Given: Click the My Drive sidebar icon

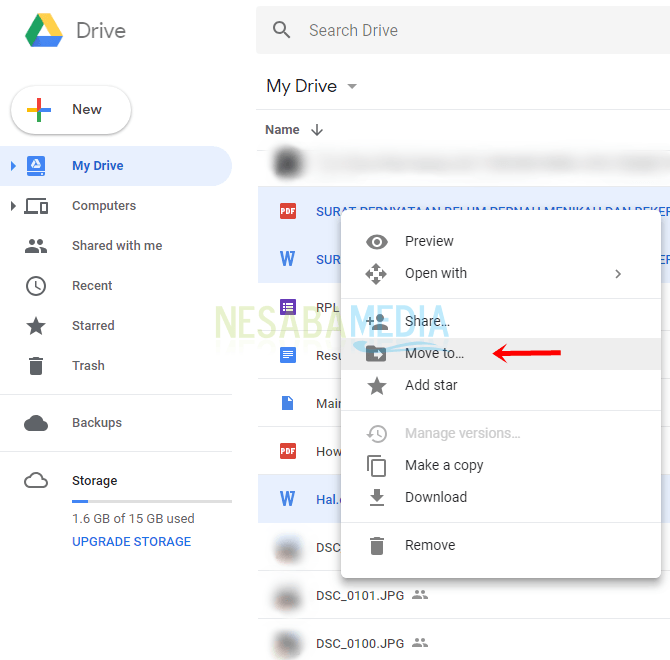Looking at the screenshot, I should pyautogui.click(x=36, y=166).
